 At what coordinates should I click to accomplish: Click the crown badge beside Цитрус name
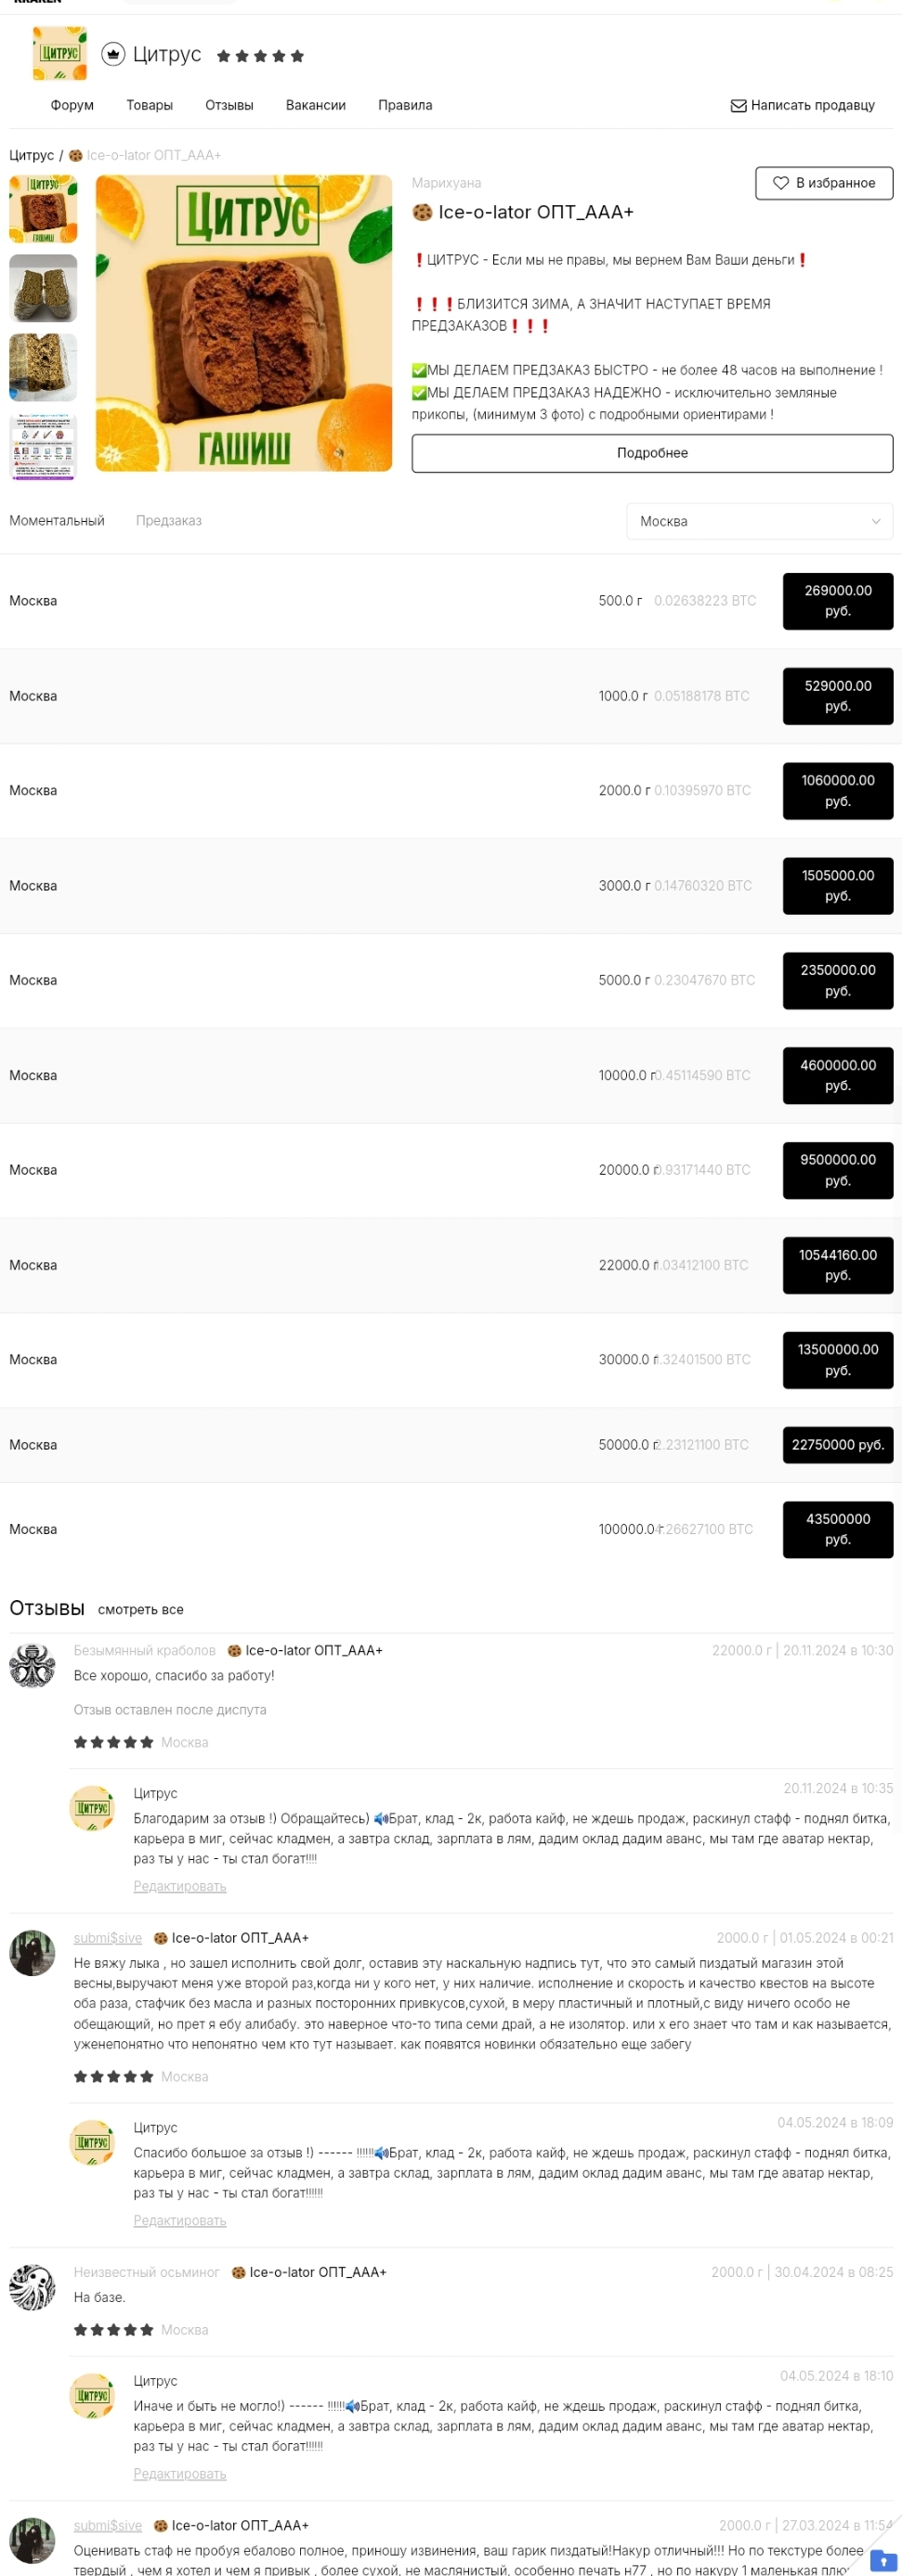[x=112, y=55]
